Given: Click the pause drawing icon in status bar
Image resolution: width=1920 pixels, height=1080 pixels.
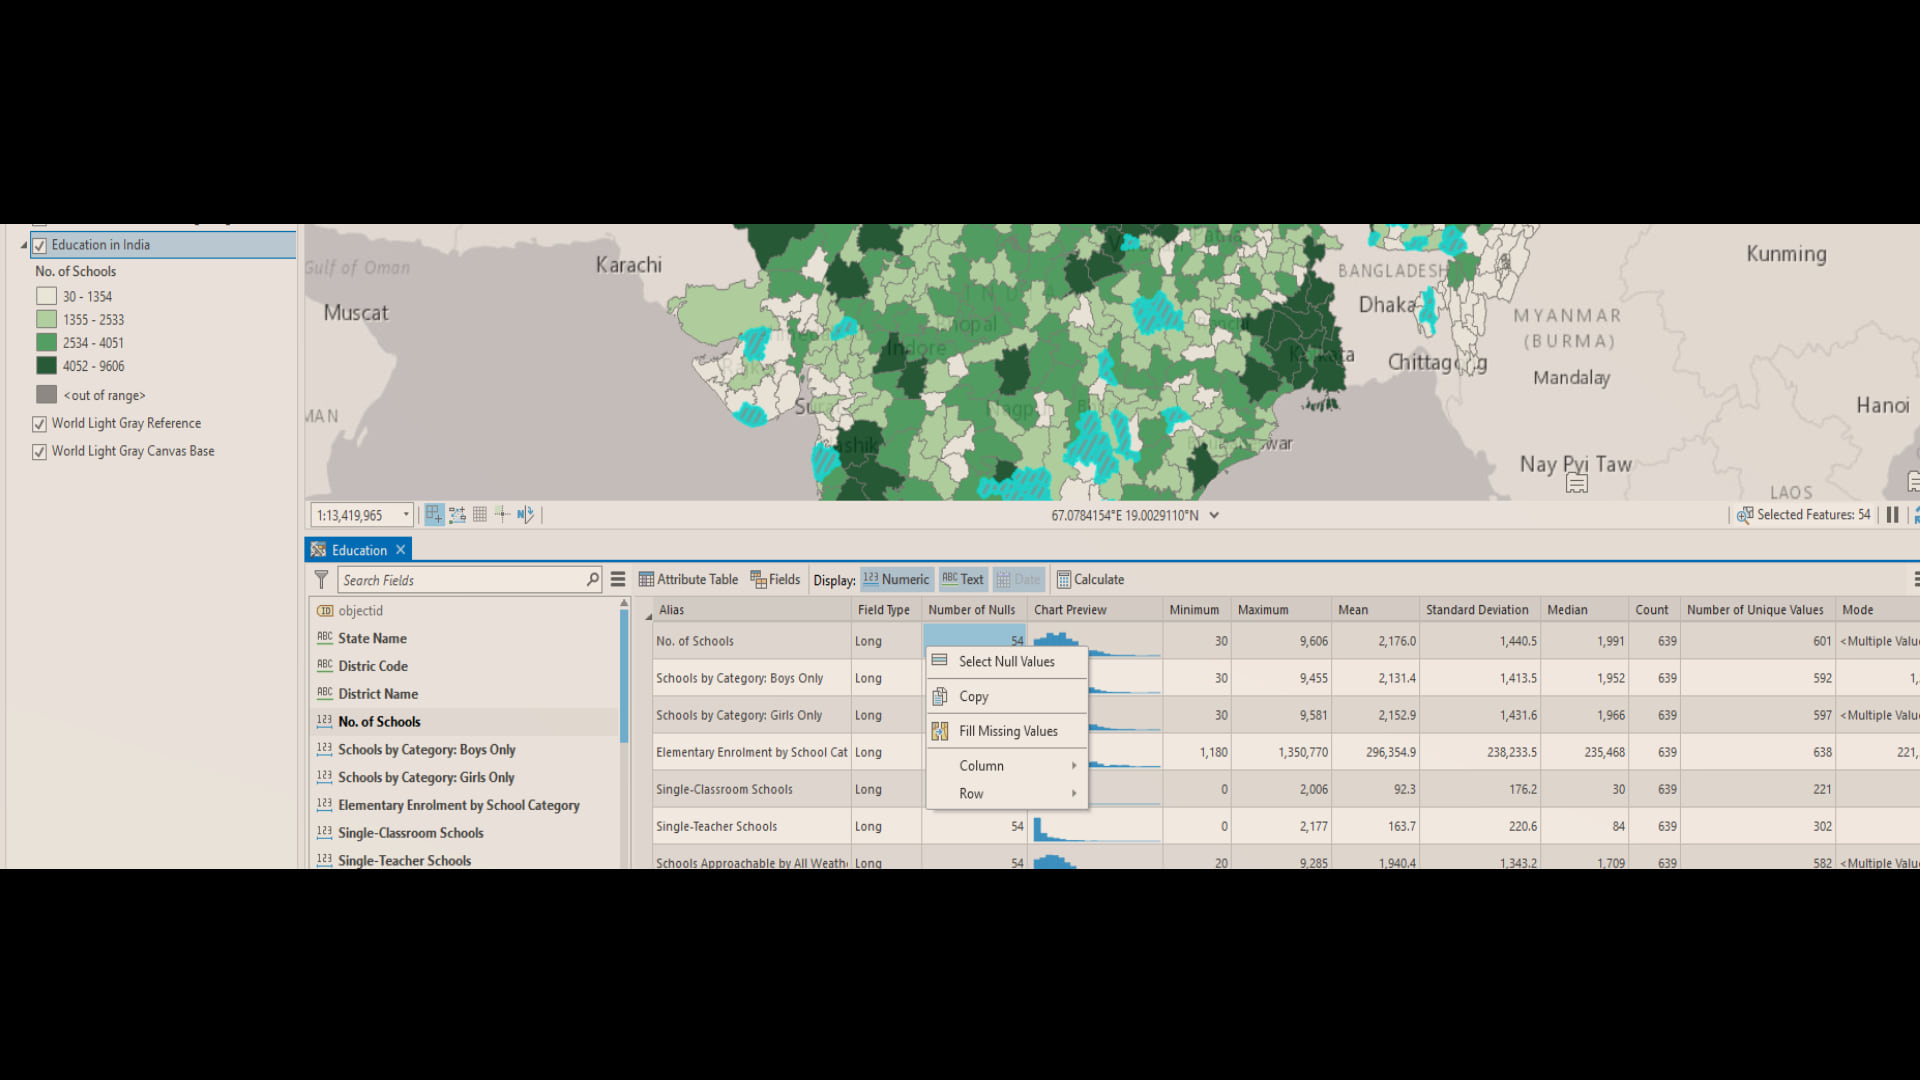Looking at the screenshot, I should (1893, 514).
